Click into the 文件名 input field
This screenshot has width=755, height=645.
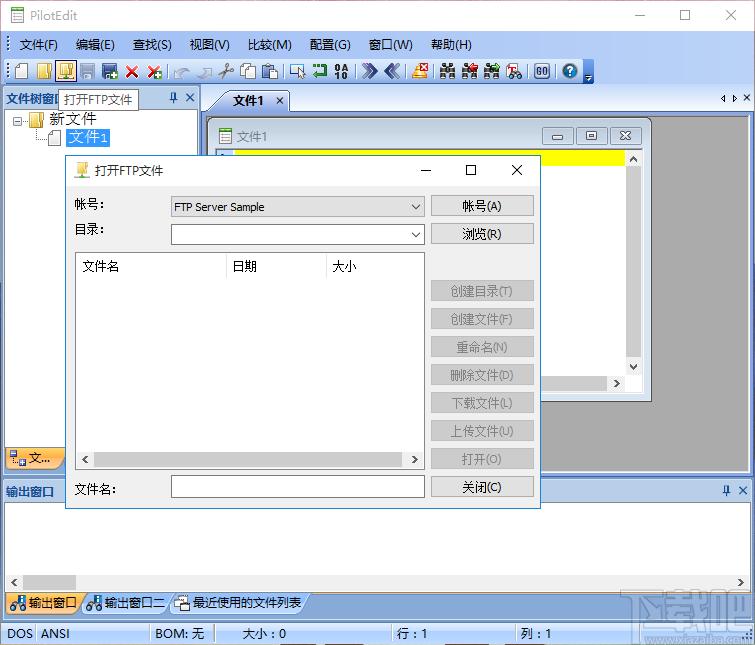click(298, 487)
